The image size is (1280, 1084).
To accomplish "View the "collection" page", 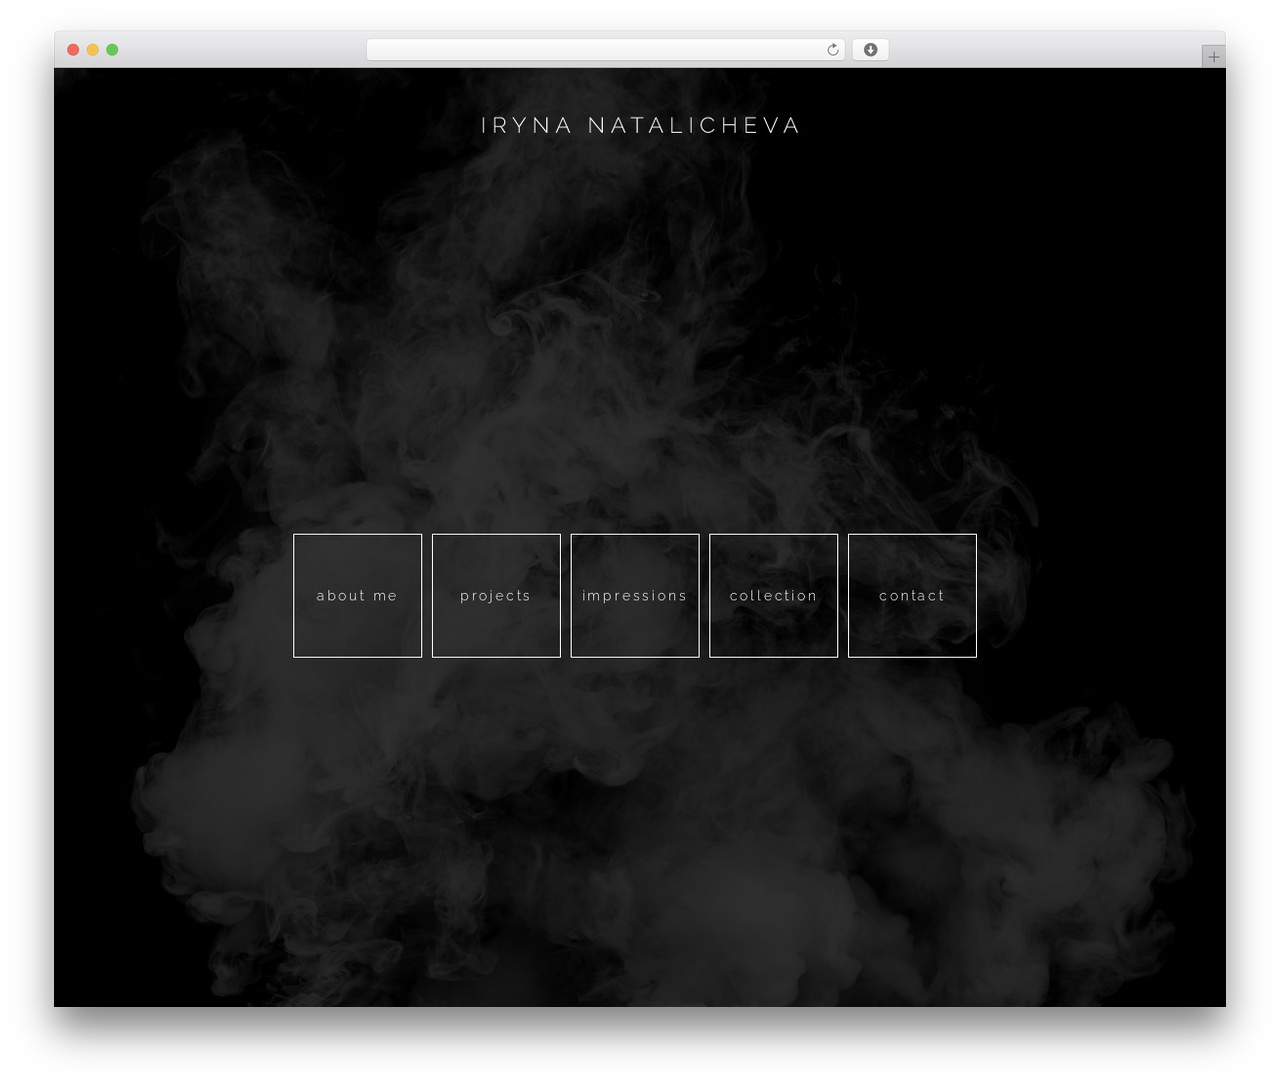I will pyautogui.click(x=774, y=596).
